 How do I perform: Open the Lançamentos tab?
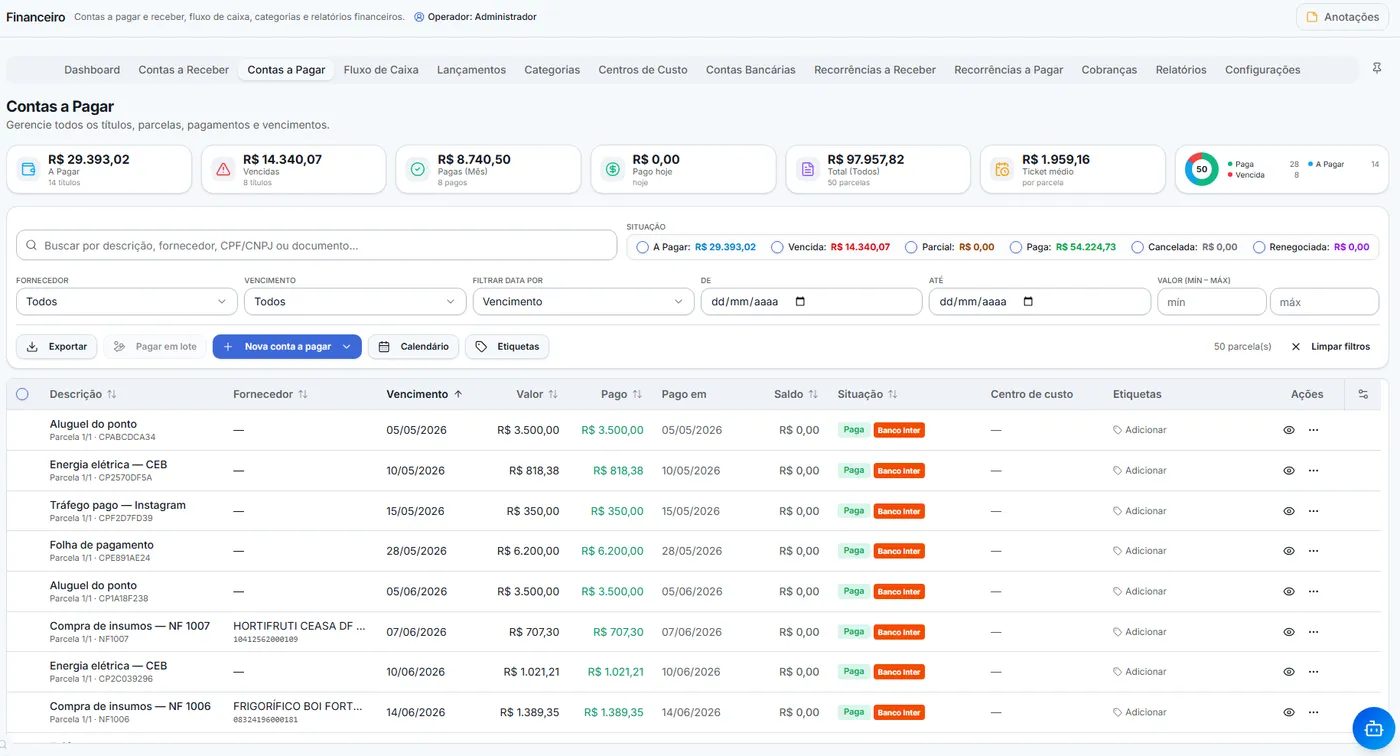pos(471,70)
